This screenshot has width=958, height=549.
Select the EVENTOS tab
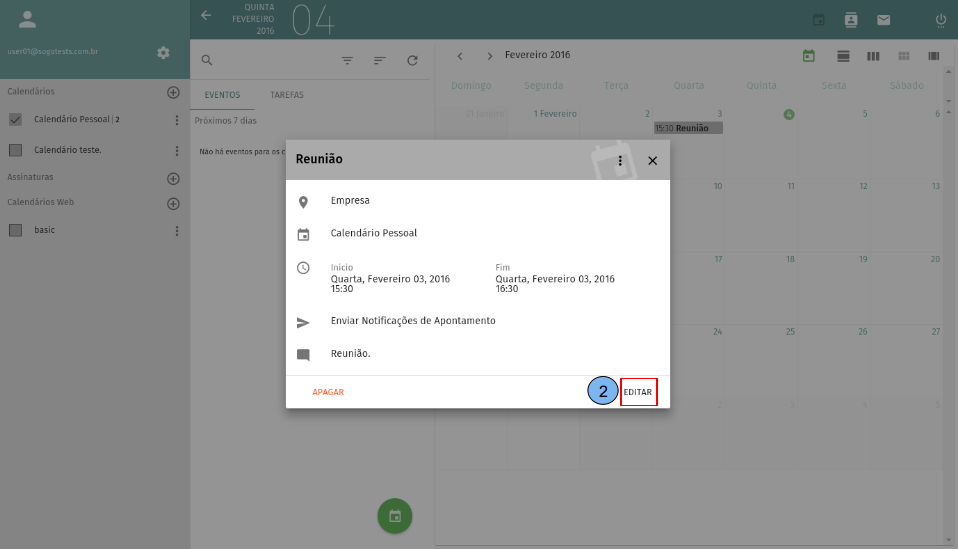(x=222, y=95)
